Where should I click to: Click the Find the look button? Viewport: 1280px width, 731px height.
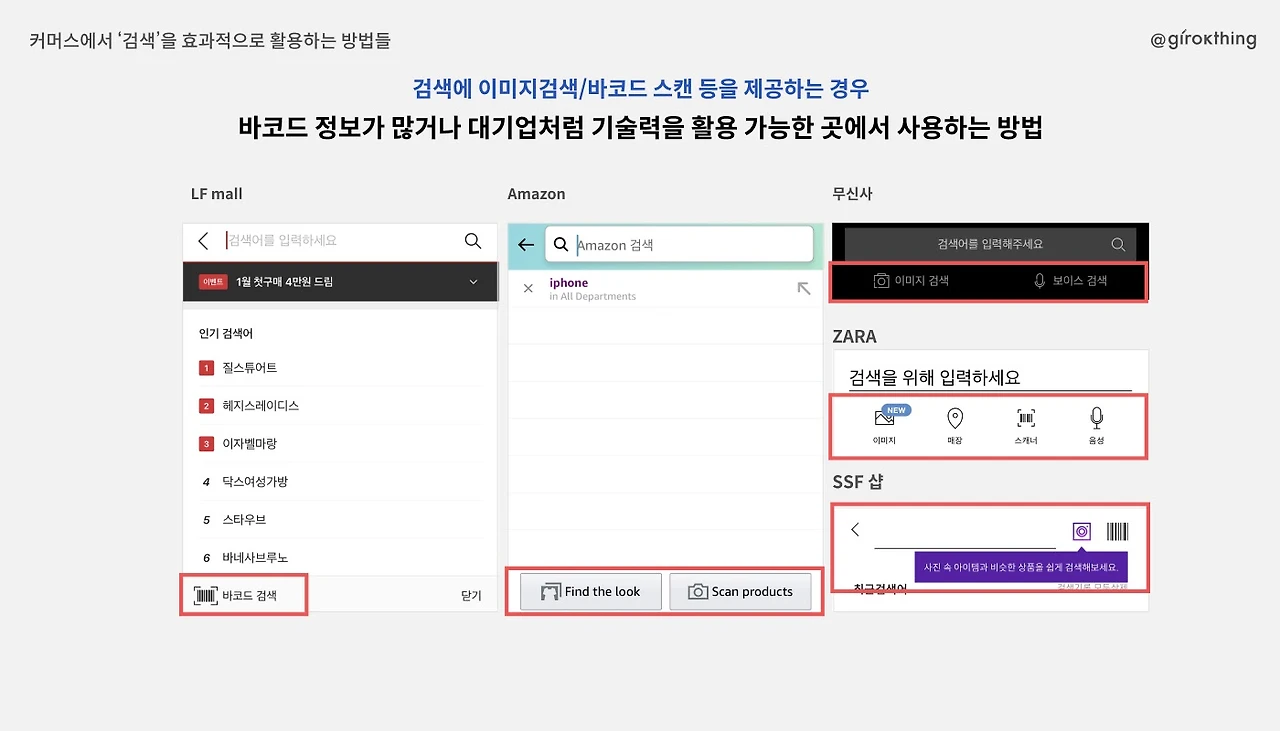coord(591,592)
